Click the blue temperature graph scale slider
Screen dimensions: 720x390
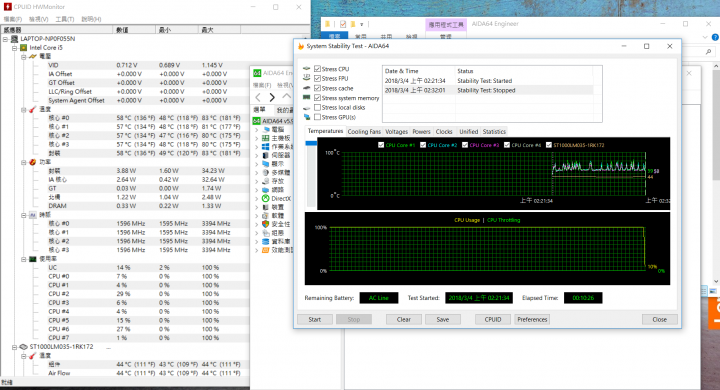coord(311,143)
